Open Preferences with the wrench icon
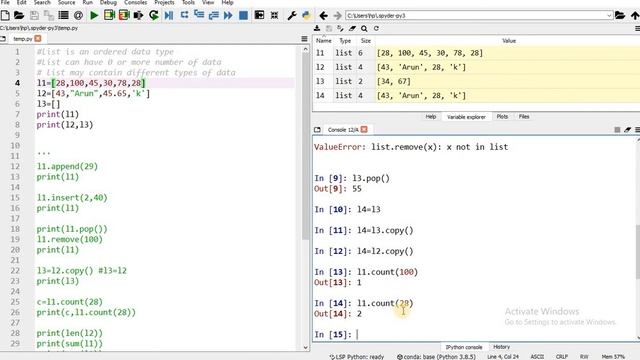This screenshot has height=360, width=640. click(291, 16)
